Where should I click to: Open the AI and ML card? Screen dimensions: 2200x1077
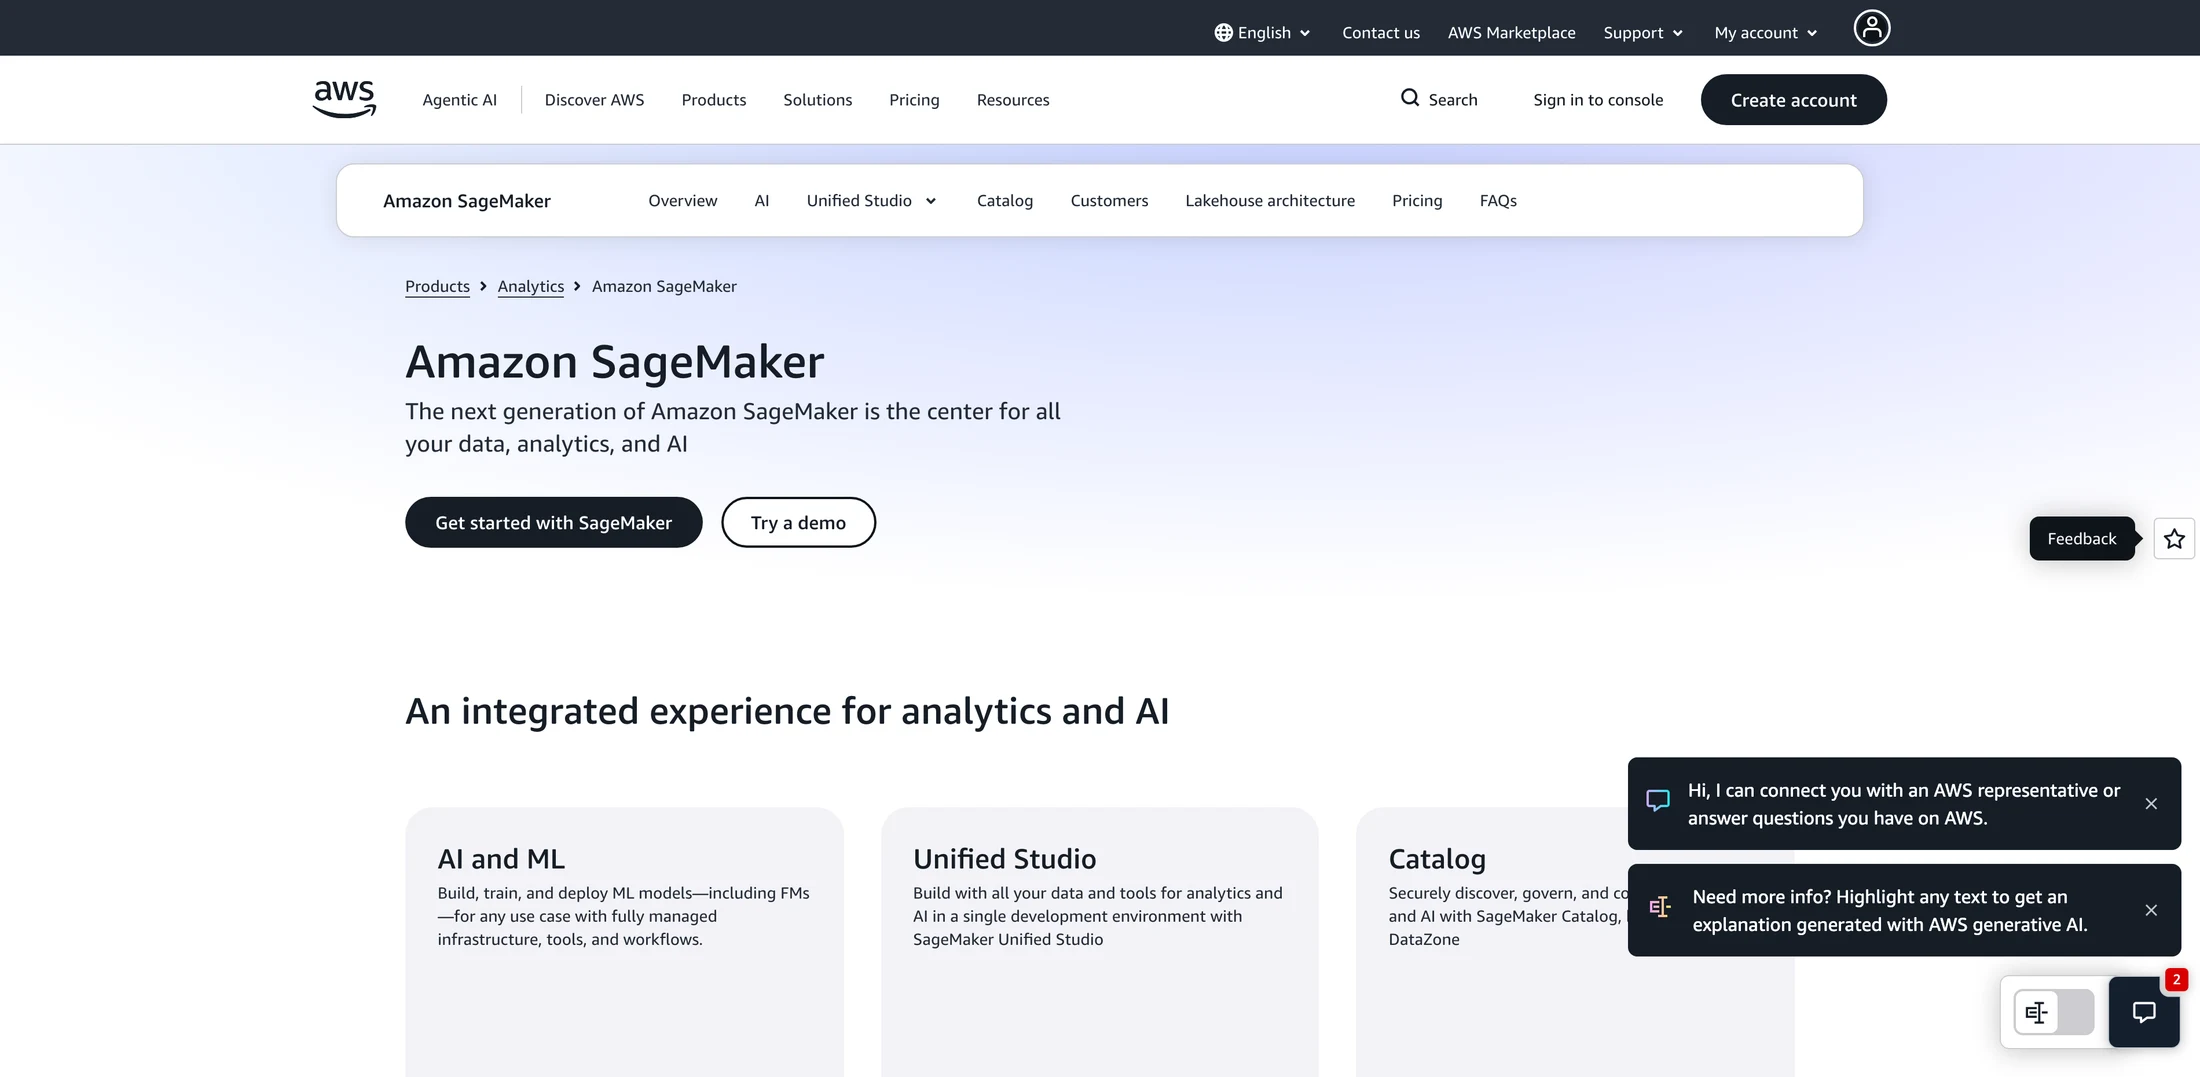click(624, 942)
